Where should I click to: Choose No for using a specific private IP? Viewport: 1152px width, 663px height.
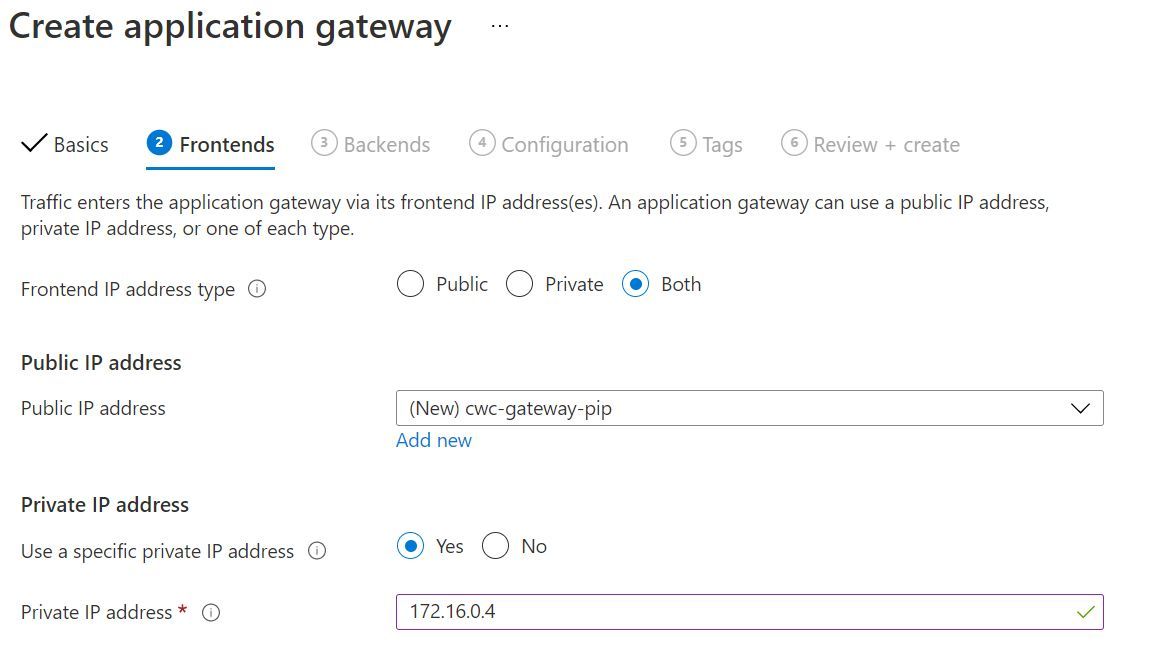(495, 546)
